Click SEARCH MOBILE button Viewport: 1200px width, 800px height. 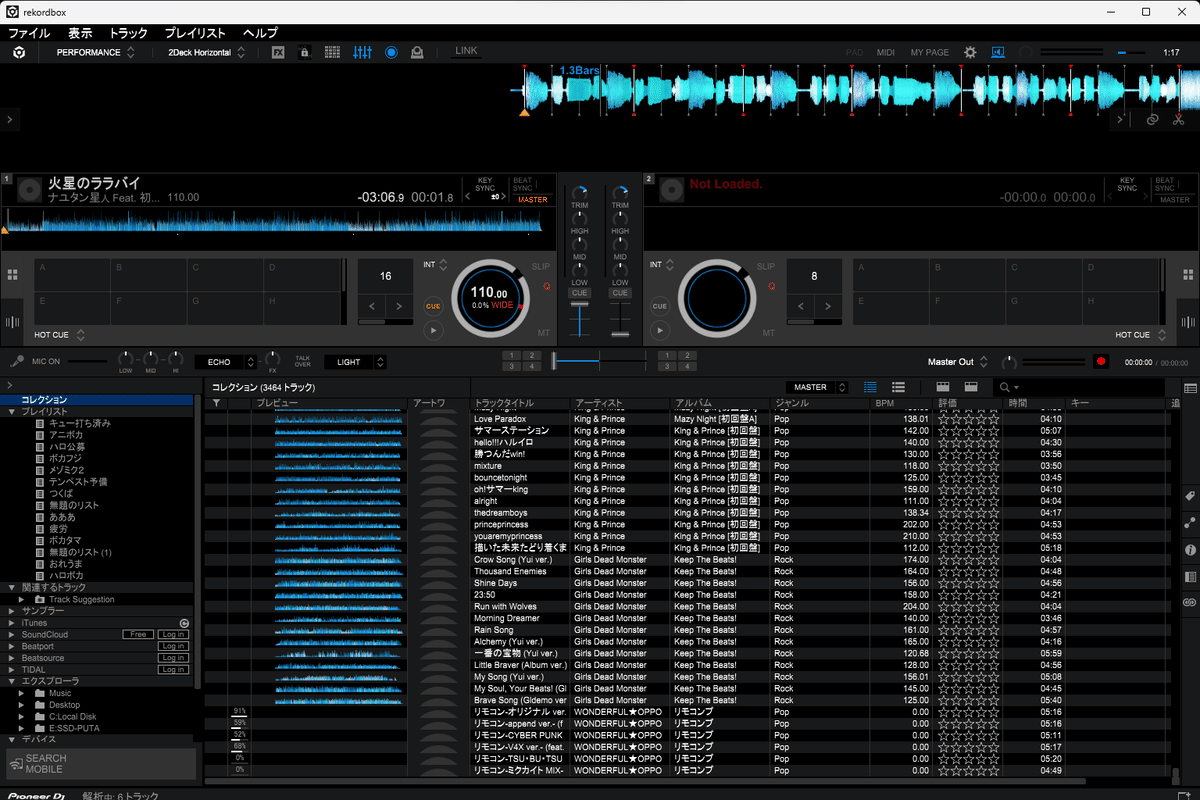tap(100, 764)
